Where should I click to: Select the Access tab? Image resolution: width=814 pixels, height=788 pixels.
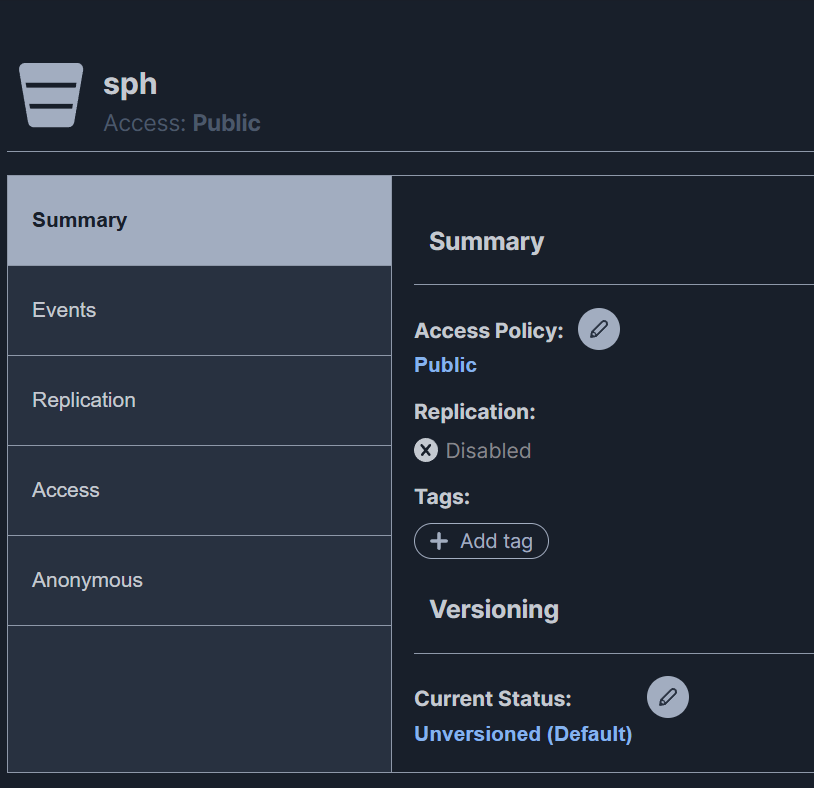pyautogui.click(x=199, y=490)
